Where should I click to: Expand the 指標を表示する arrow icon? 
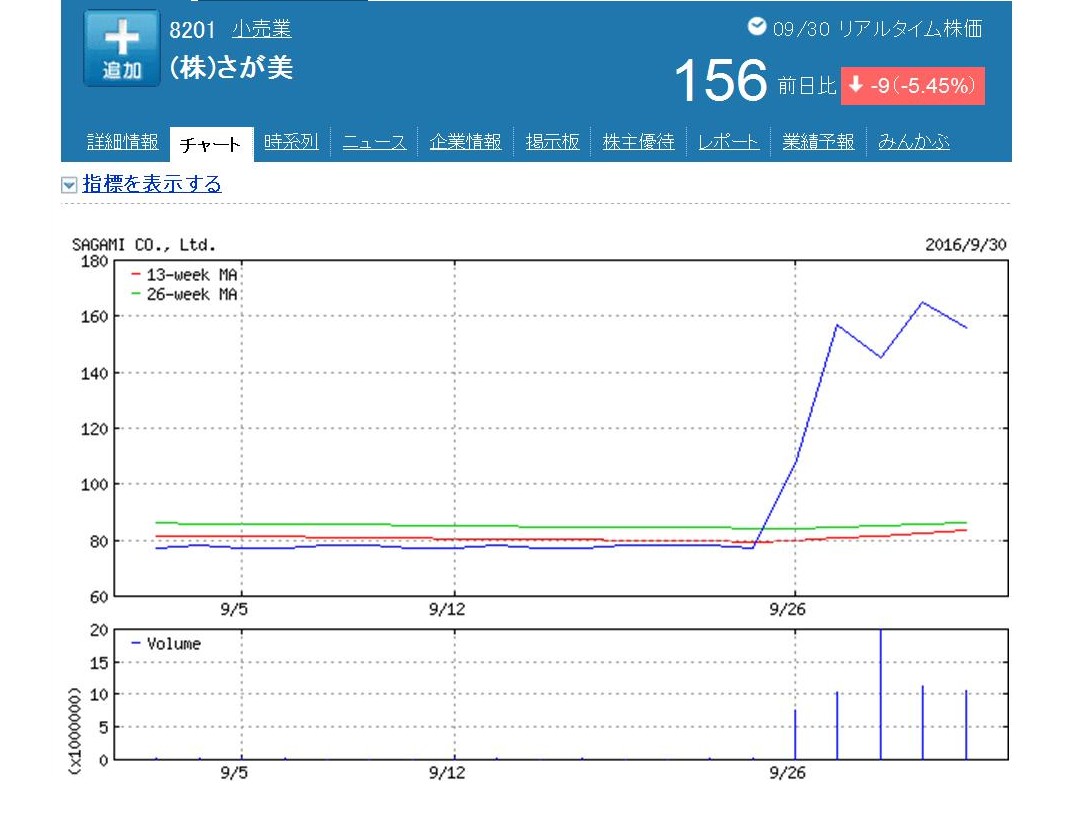(68, 184)
